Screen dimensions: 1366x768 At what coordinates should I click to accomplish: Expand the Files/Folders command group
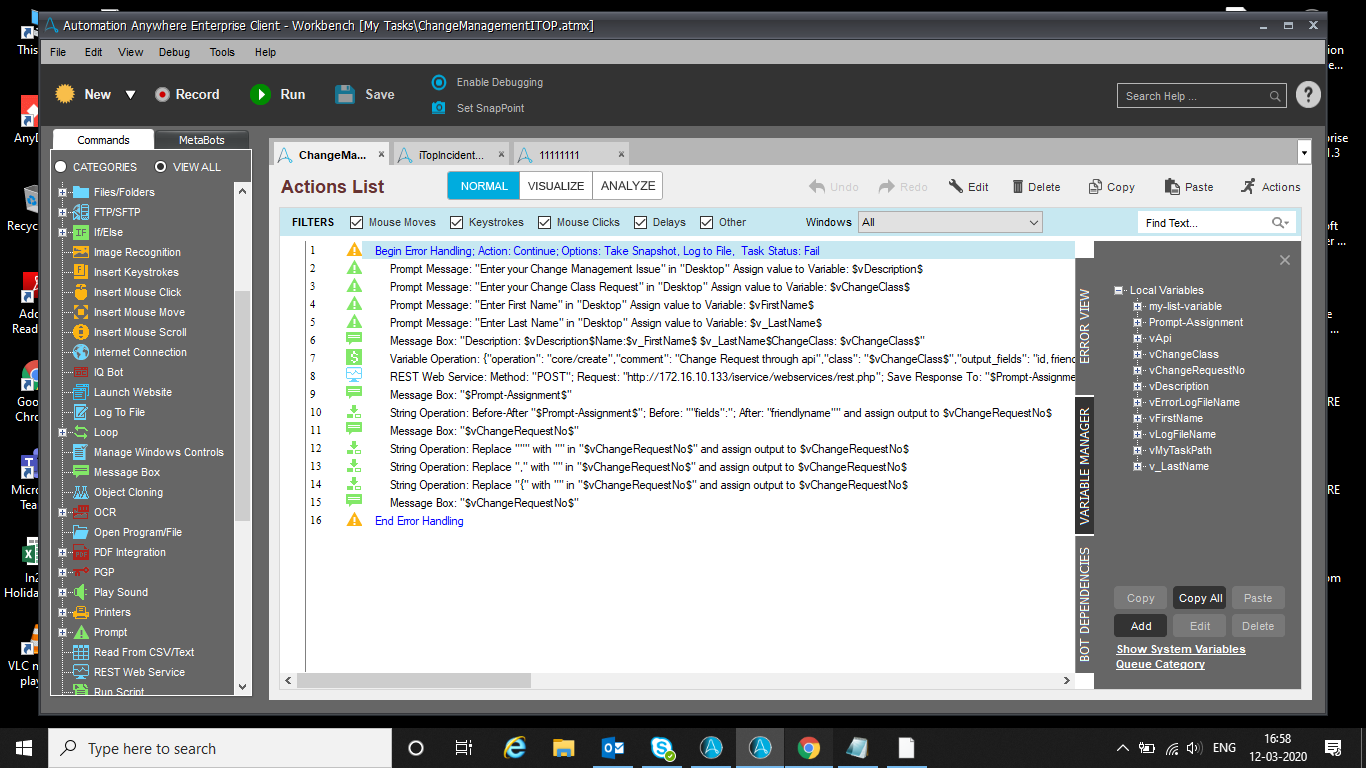tap(63, 192)
